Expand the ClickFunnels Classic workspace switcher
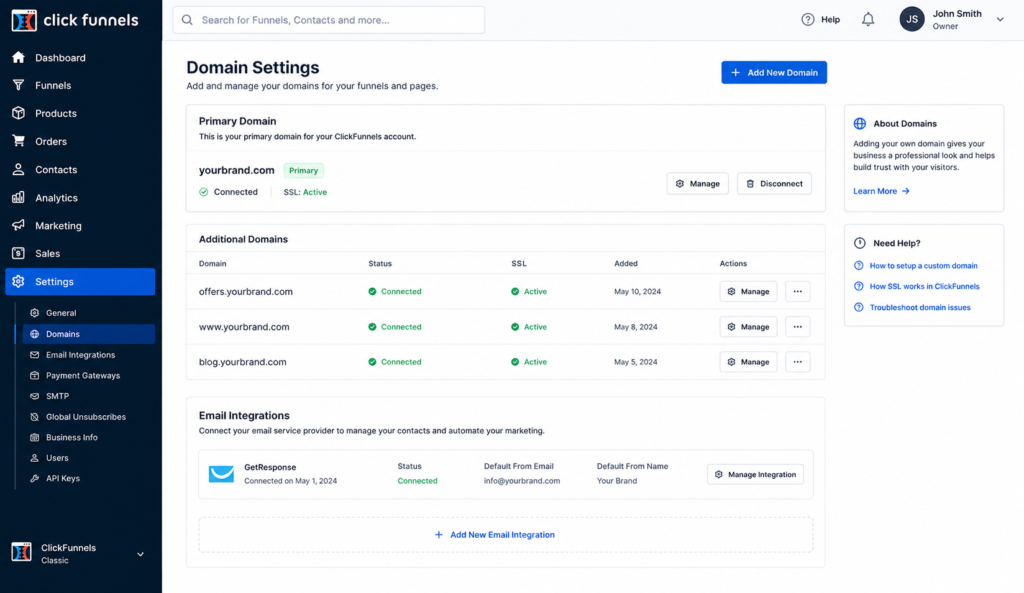This screenshot has width=1024, height=593. coord(140,554)
